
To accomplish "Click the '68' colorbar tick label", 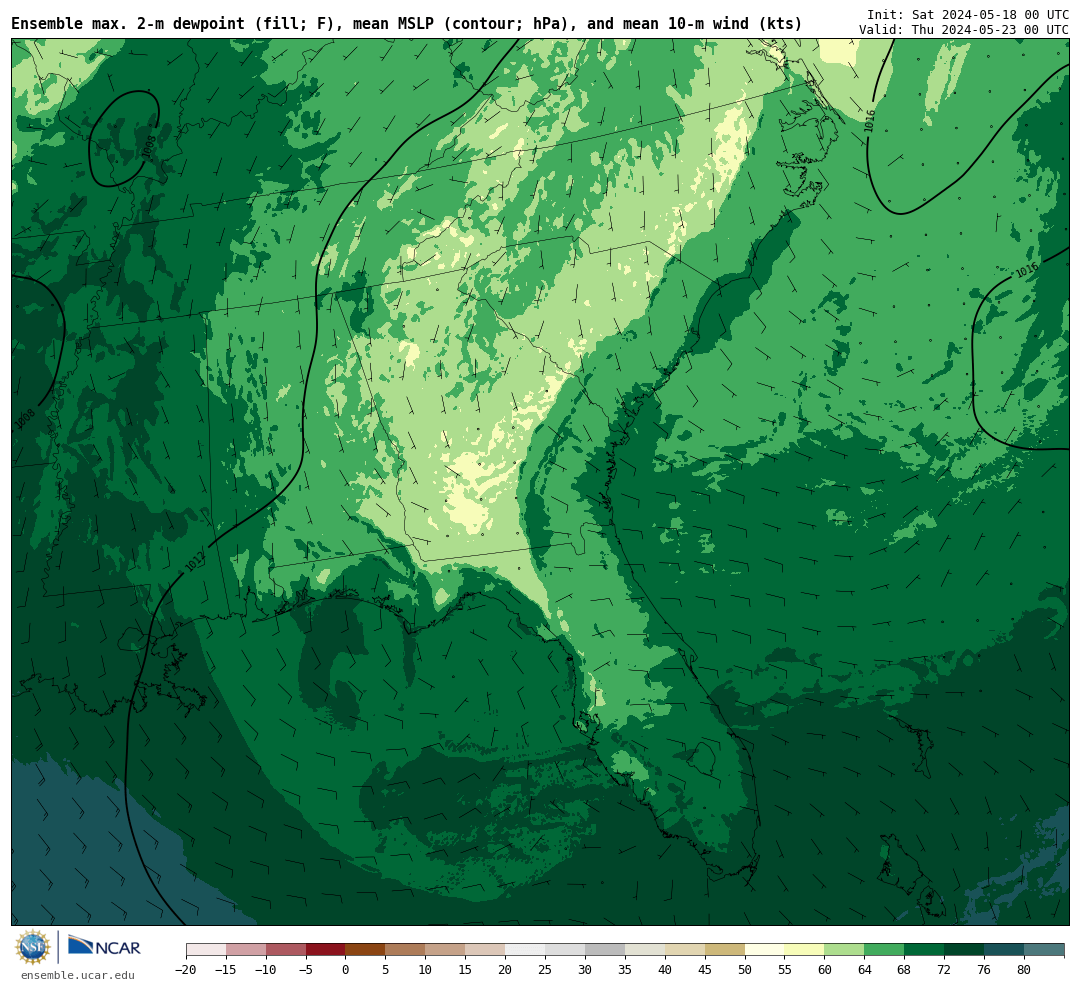I will 904,970.
